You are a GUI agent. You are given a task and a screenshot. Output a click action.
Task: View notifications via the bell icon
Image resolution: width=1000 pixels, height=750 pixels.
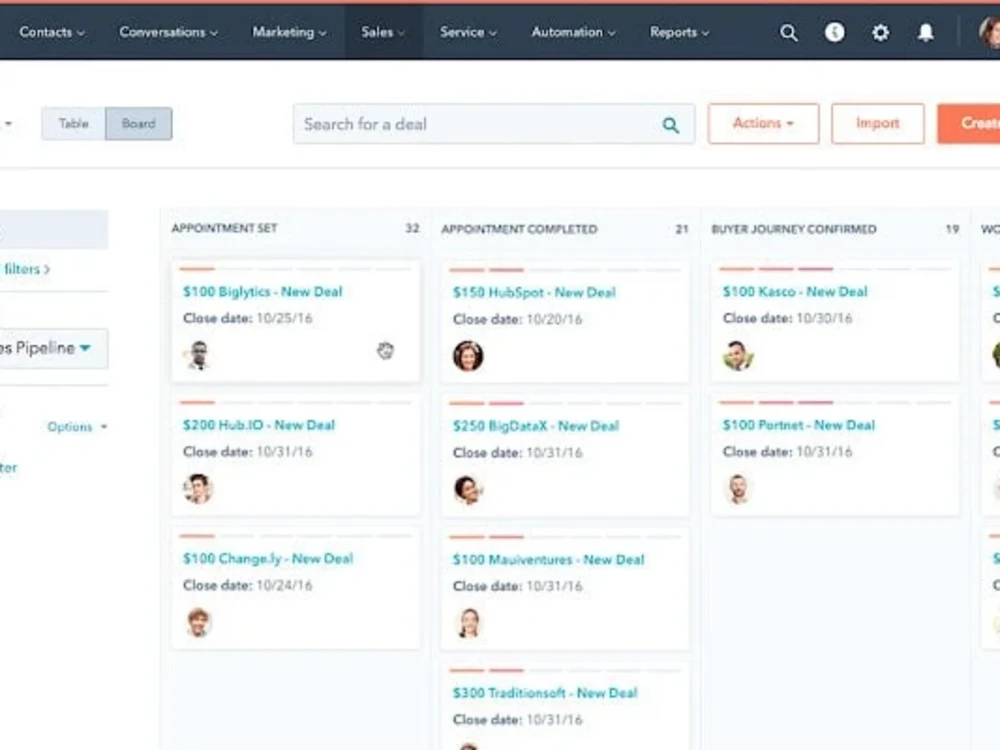[x=926, y=32]
